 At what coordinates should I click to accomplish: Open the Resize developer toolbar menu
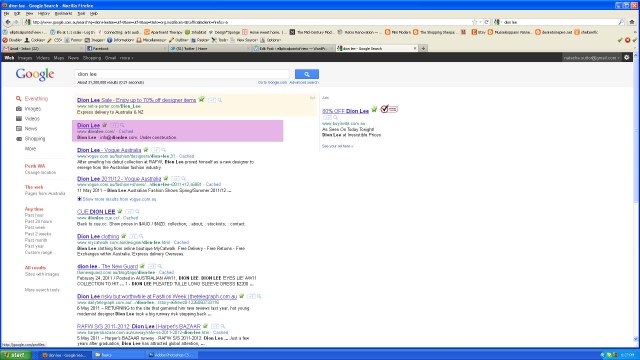tap(200, 40)
